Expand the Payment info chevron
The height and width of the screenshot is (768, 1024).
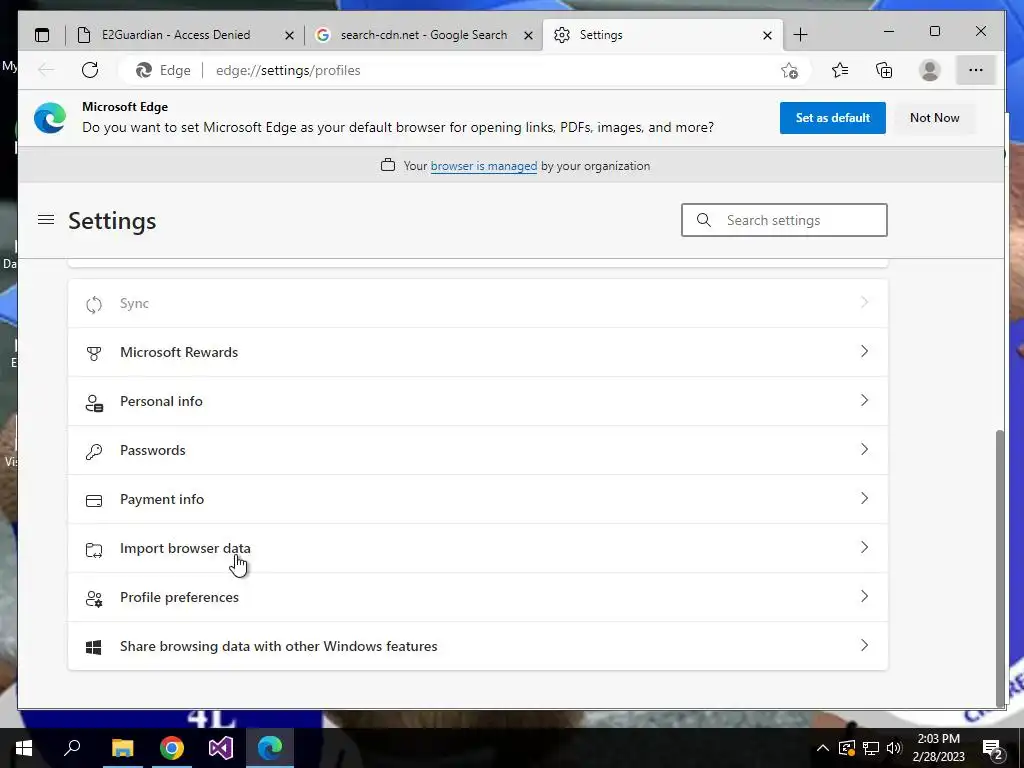click(x=864, y=498)
